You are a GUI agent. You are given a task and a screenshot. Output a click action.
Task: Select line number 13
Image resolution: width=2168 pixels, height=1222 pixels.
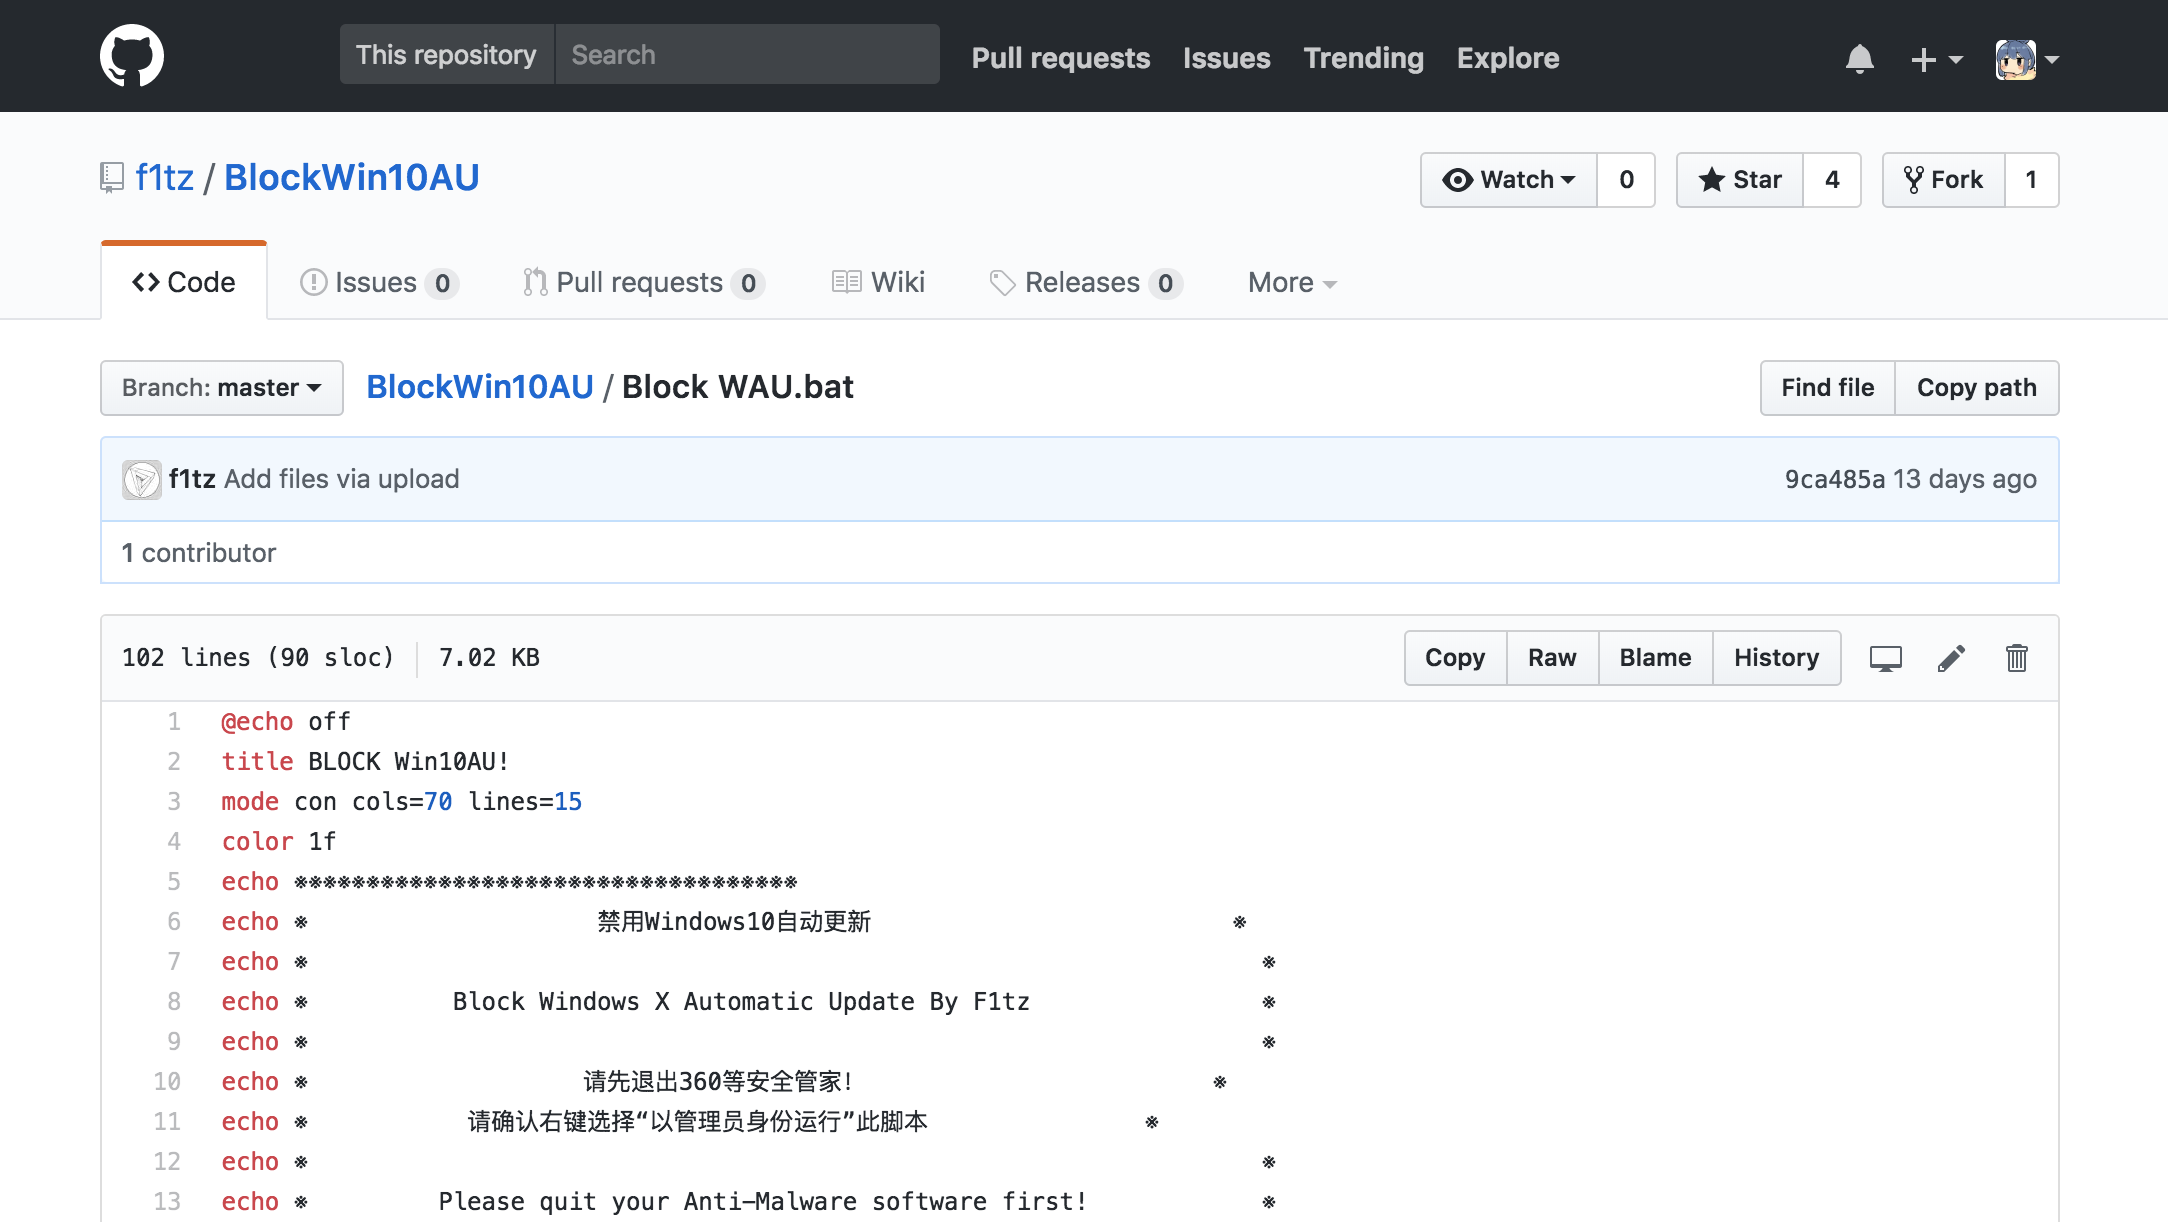[x=167, y=1202]
